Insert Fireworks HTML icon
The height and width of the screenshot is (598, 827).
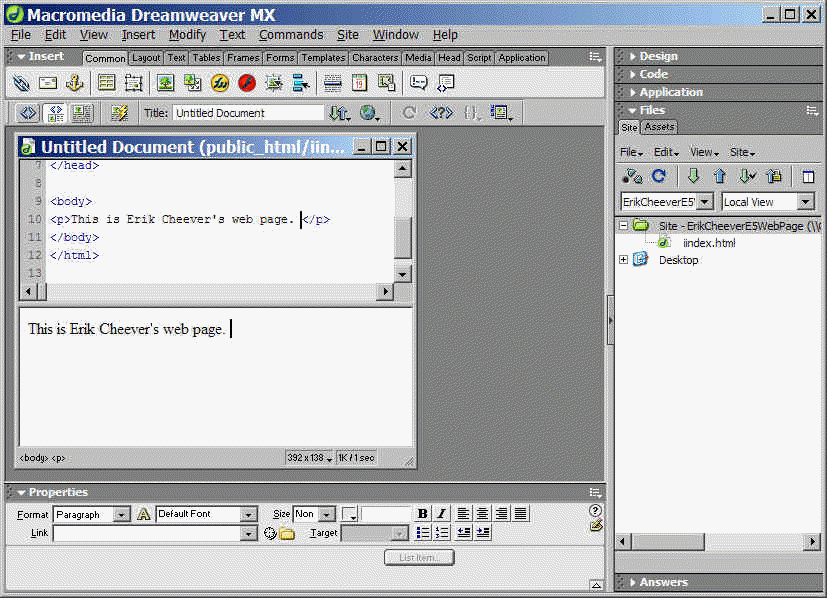[219, 83]
